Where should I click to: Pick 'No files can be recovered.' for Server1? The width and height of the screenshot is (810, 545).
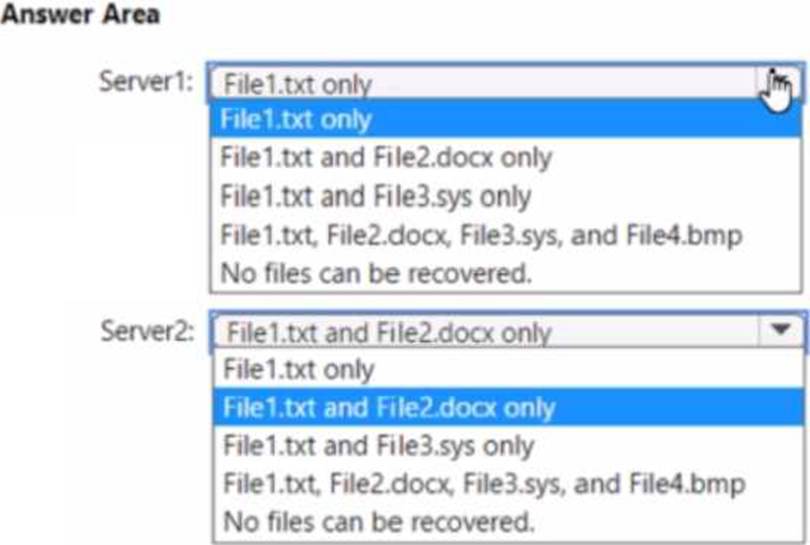(506, 273)
